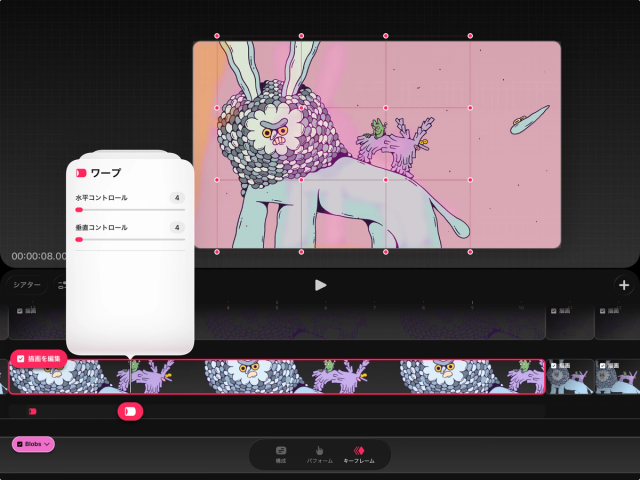
Task: Switch to the パフォーム tab
Action: pyautogui.click(x=320, y=455)
